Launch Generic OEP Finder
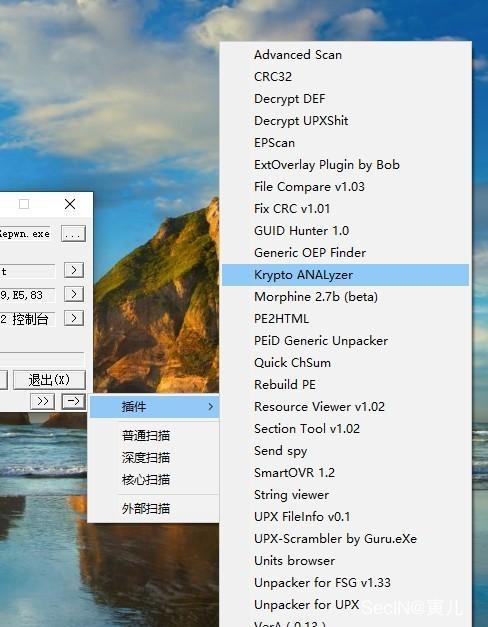Screen dimensions: 488x627 (x=345, y=253)
